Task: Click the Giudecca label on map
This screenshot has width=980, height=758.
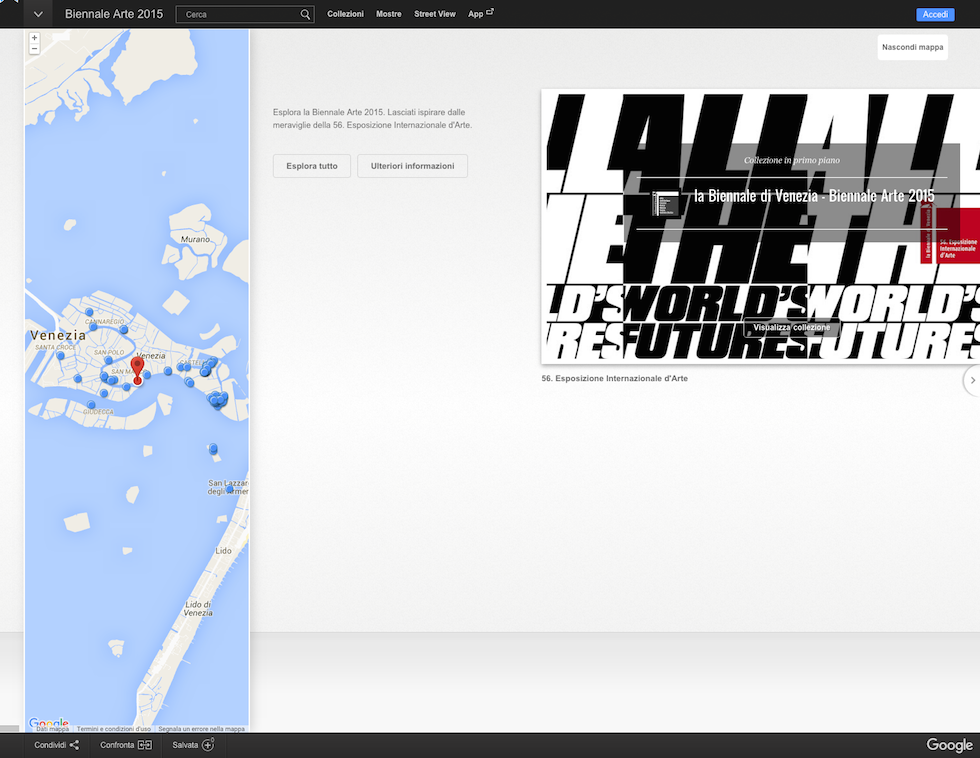Action: coord(99,412)
